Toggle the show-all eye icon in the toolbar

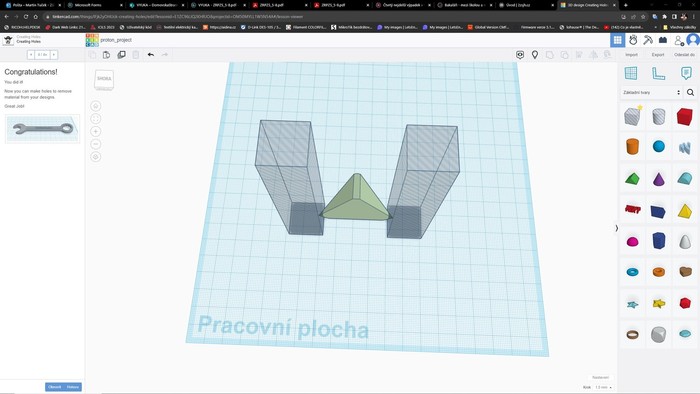pos(520,54)
